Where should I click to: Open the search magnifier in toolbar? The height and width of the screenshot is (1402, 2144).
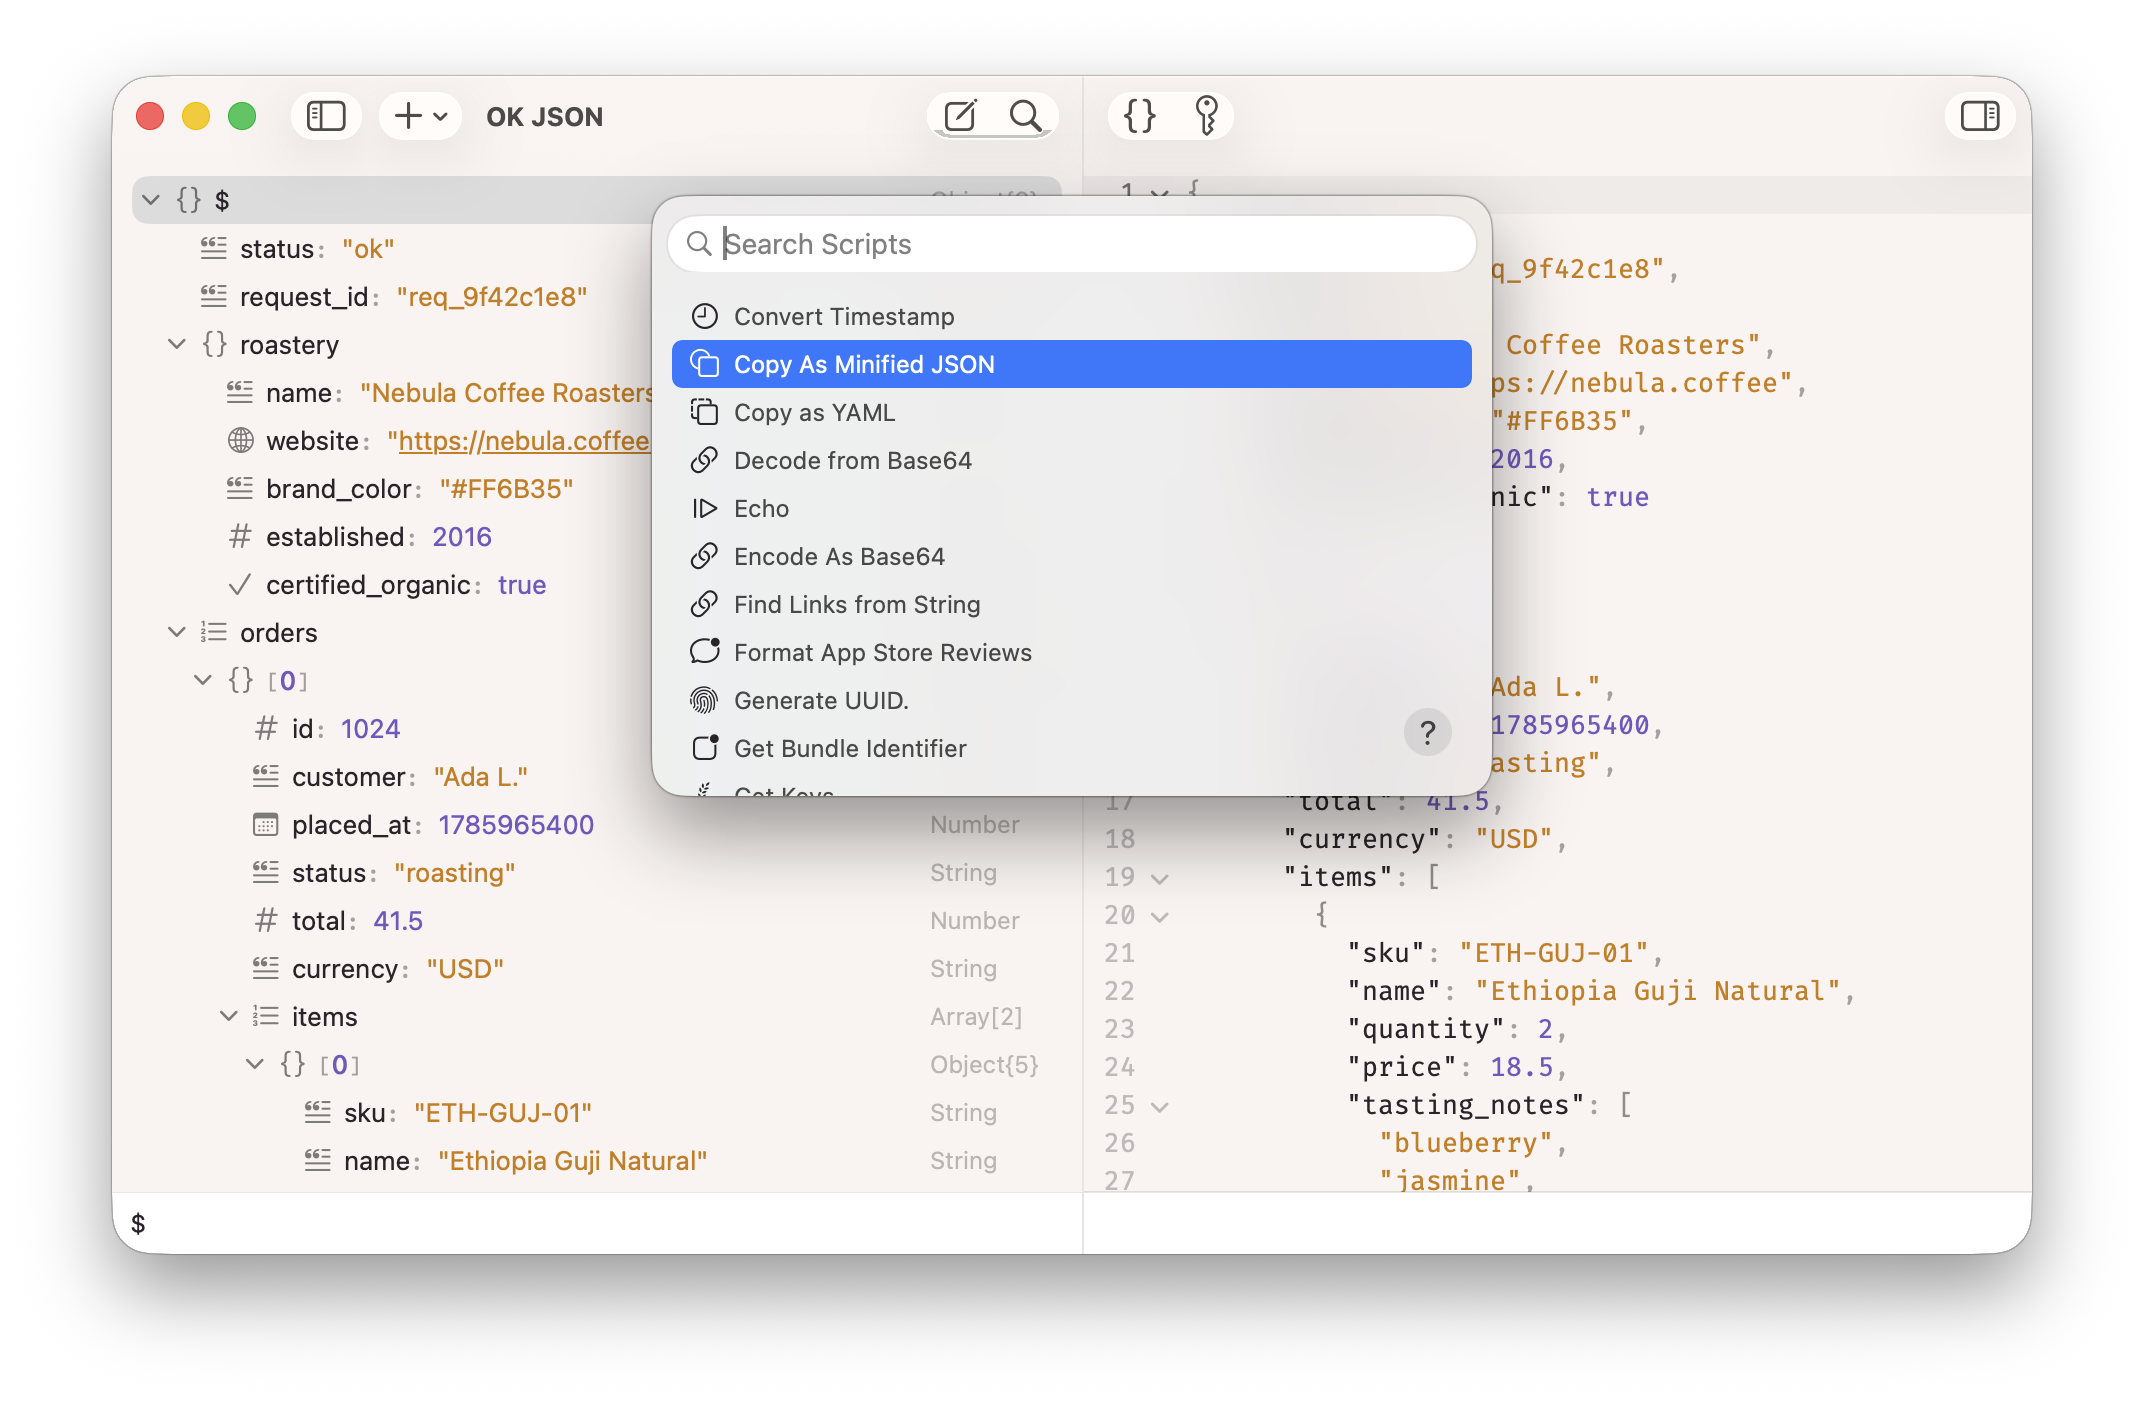tap(1025, 116)
